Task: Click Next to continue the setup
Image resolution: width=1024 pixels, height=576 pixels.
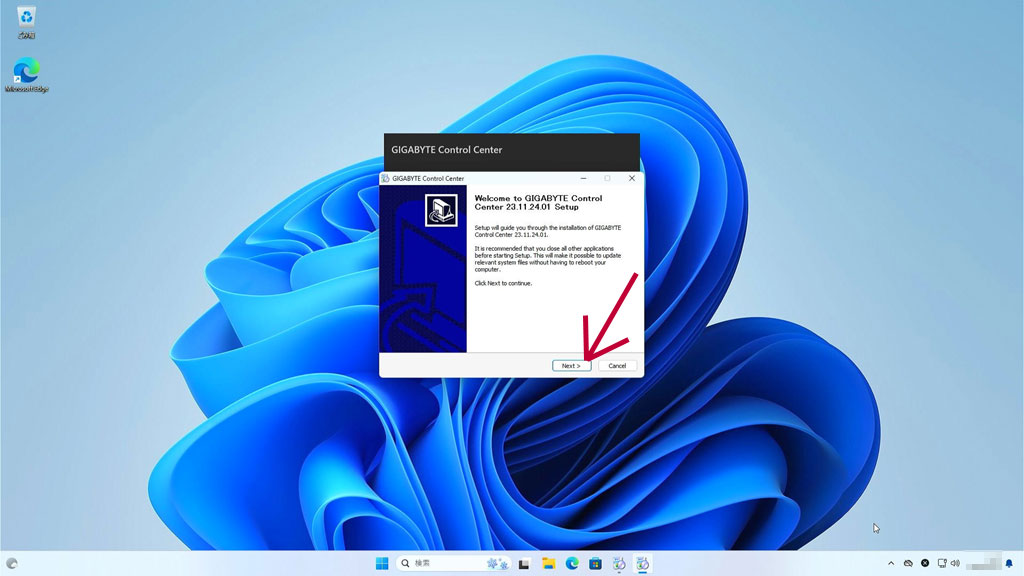Action: [571, 366]
